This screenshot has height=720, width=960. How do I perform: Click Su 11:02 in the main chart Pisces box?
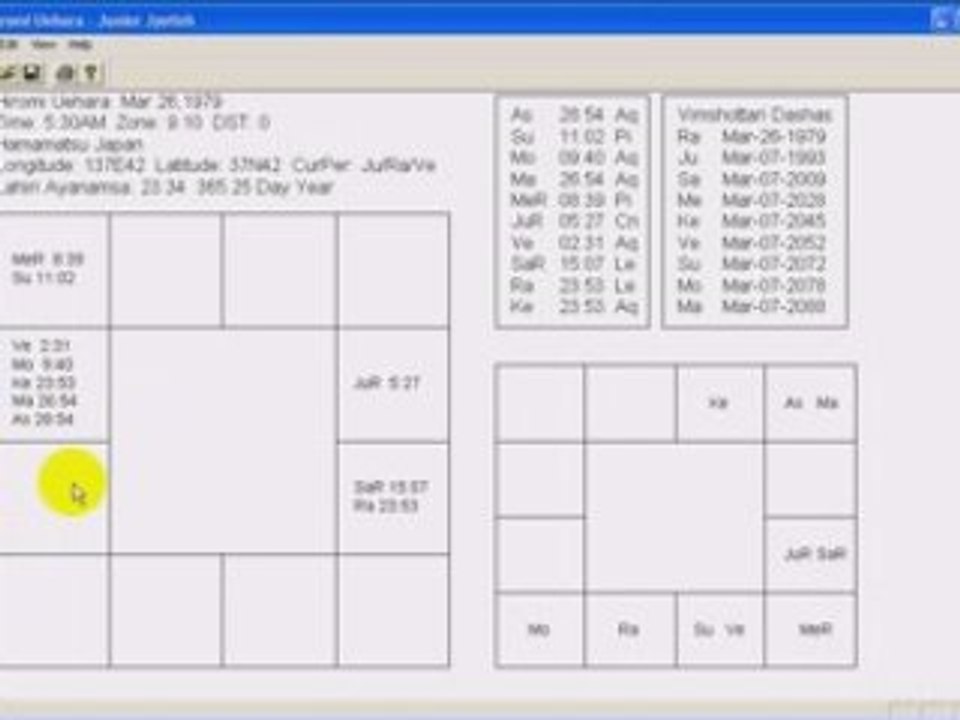44,278
